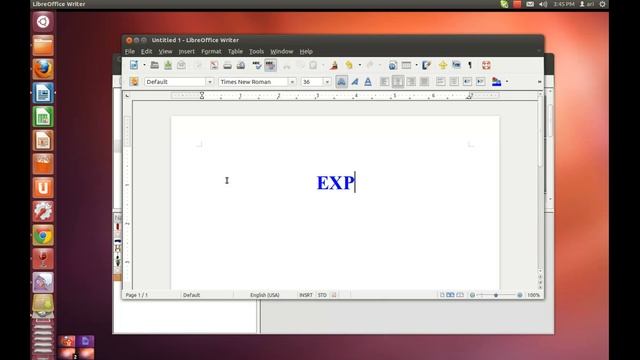Open the Font Color dropdown arrow
The image size is (640, 360).
pos(507,82)
